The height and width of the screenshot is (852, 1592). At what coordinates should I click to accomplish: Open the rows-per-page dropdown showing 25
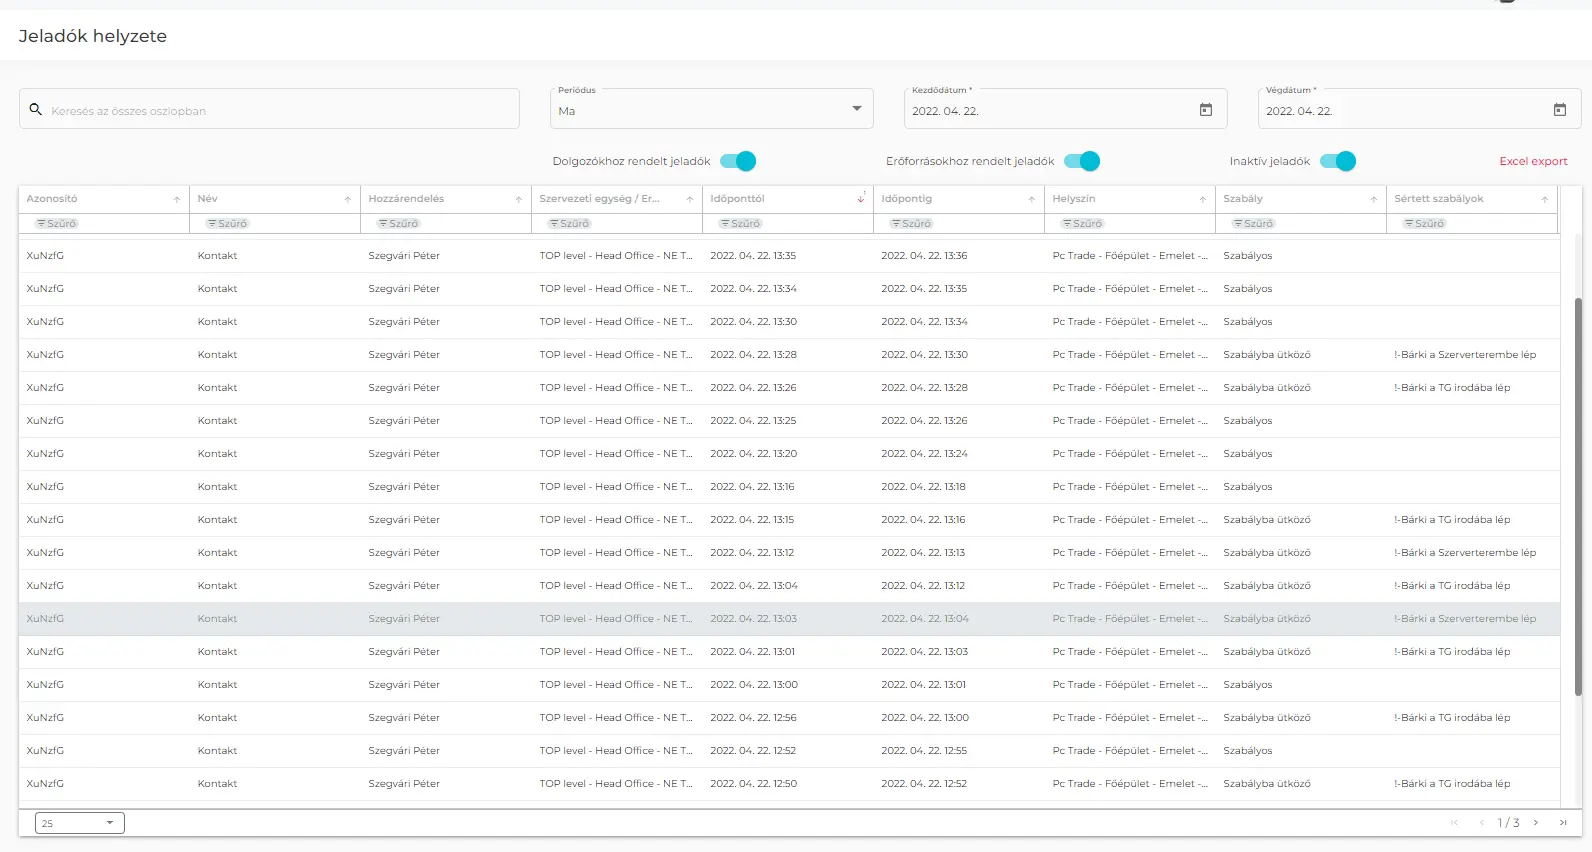pyautogui.click(x=79, y=823)
